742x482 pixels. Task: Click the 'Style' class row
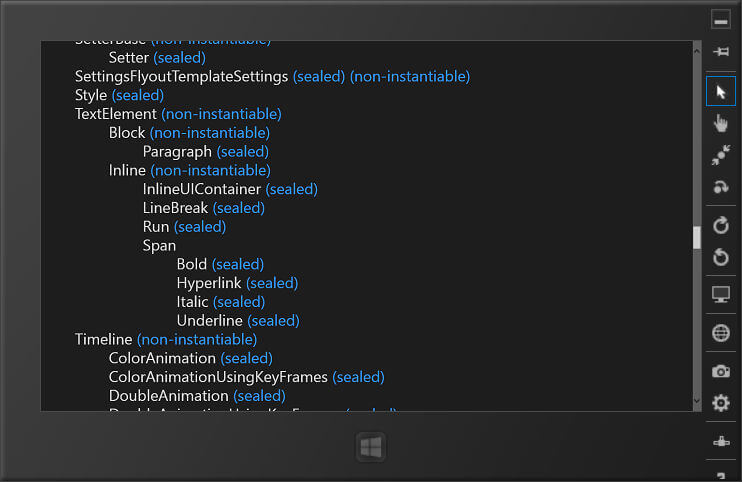pyautogui.click(x=119, y=96)
